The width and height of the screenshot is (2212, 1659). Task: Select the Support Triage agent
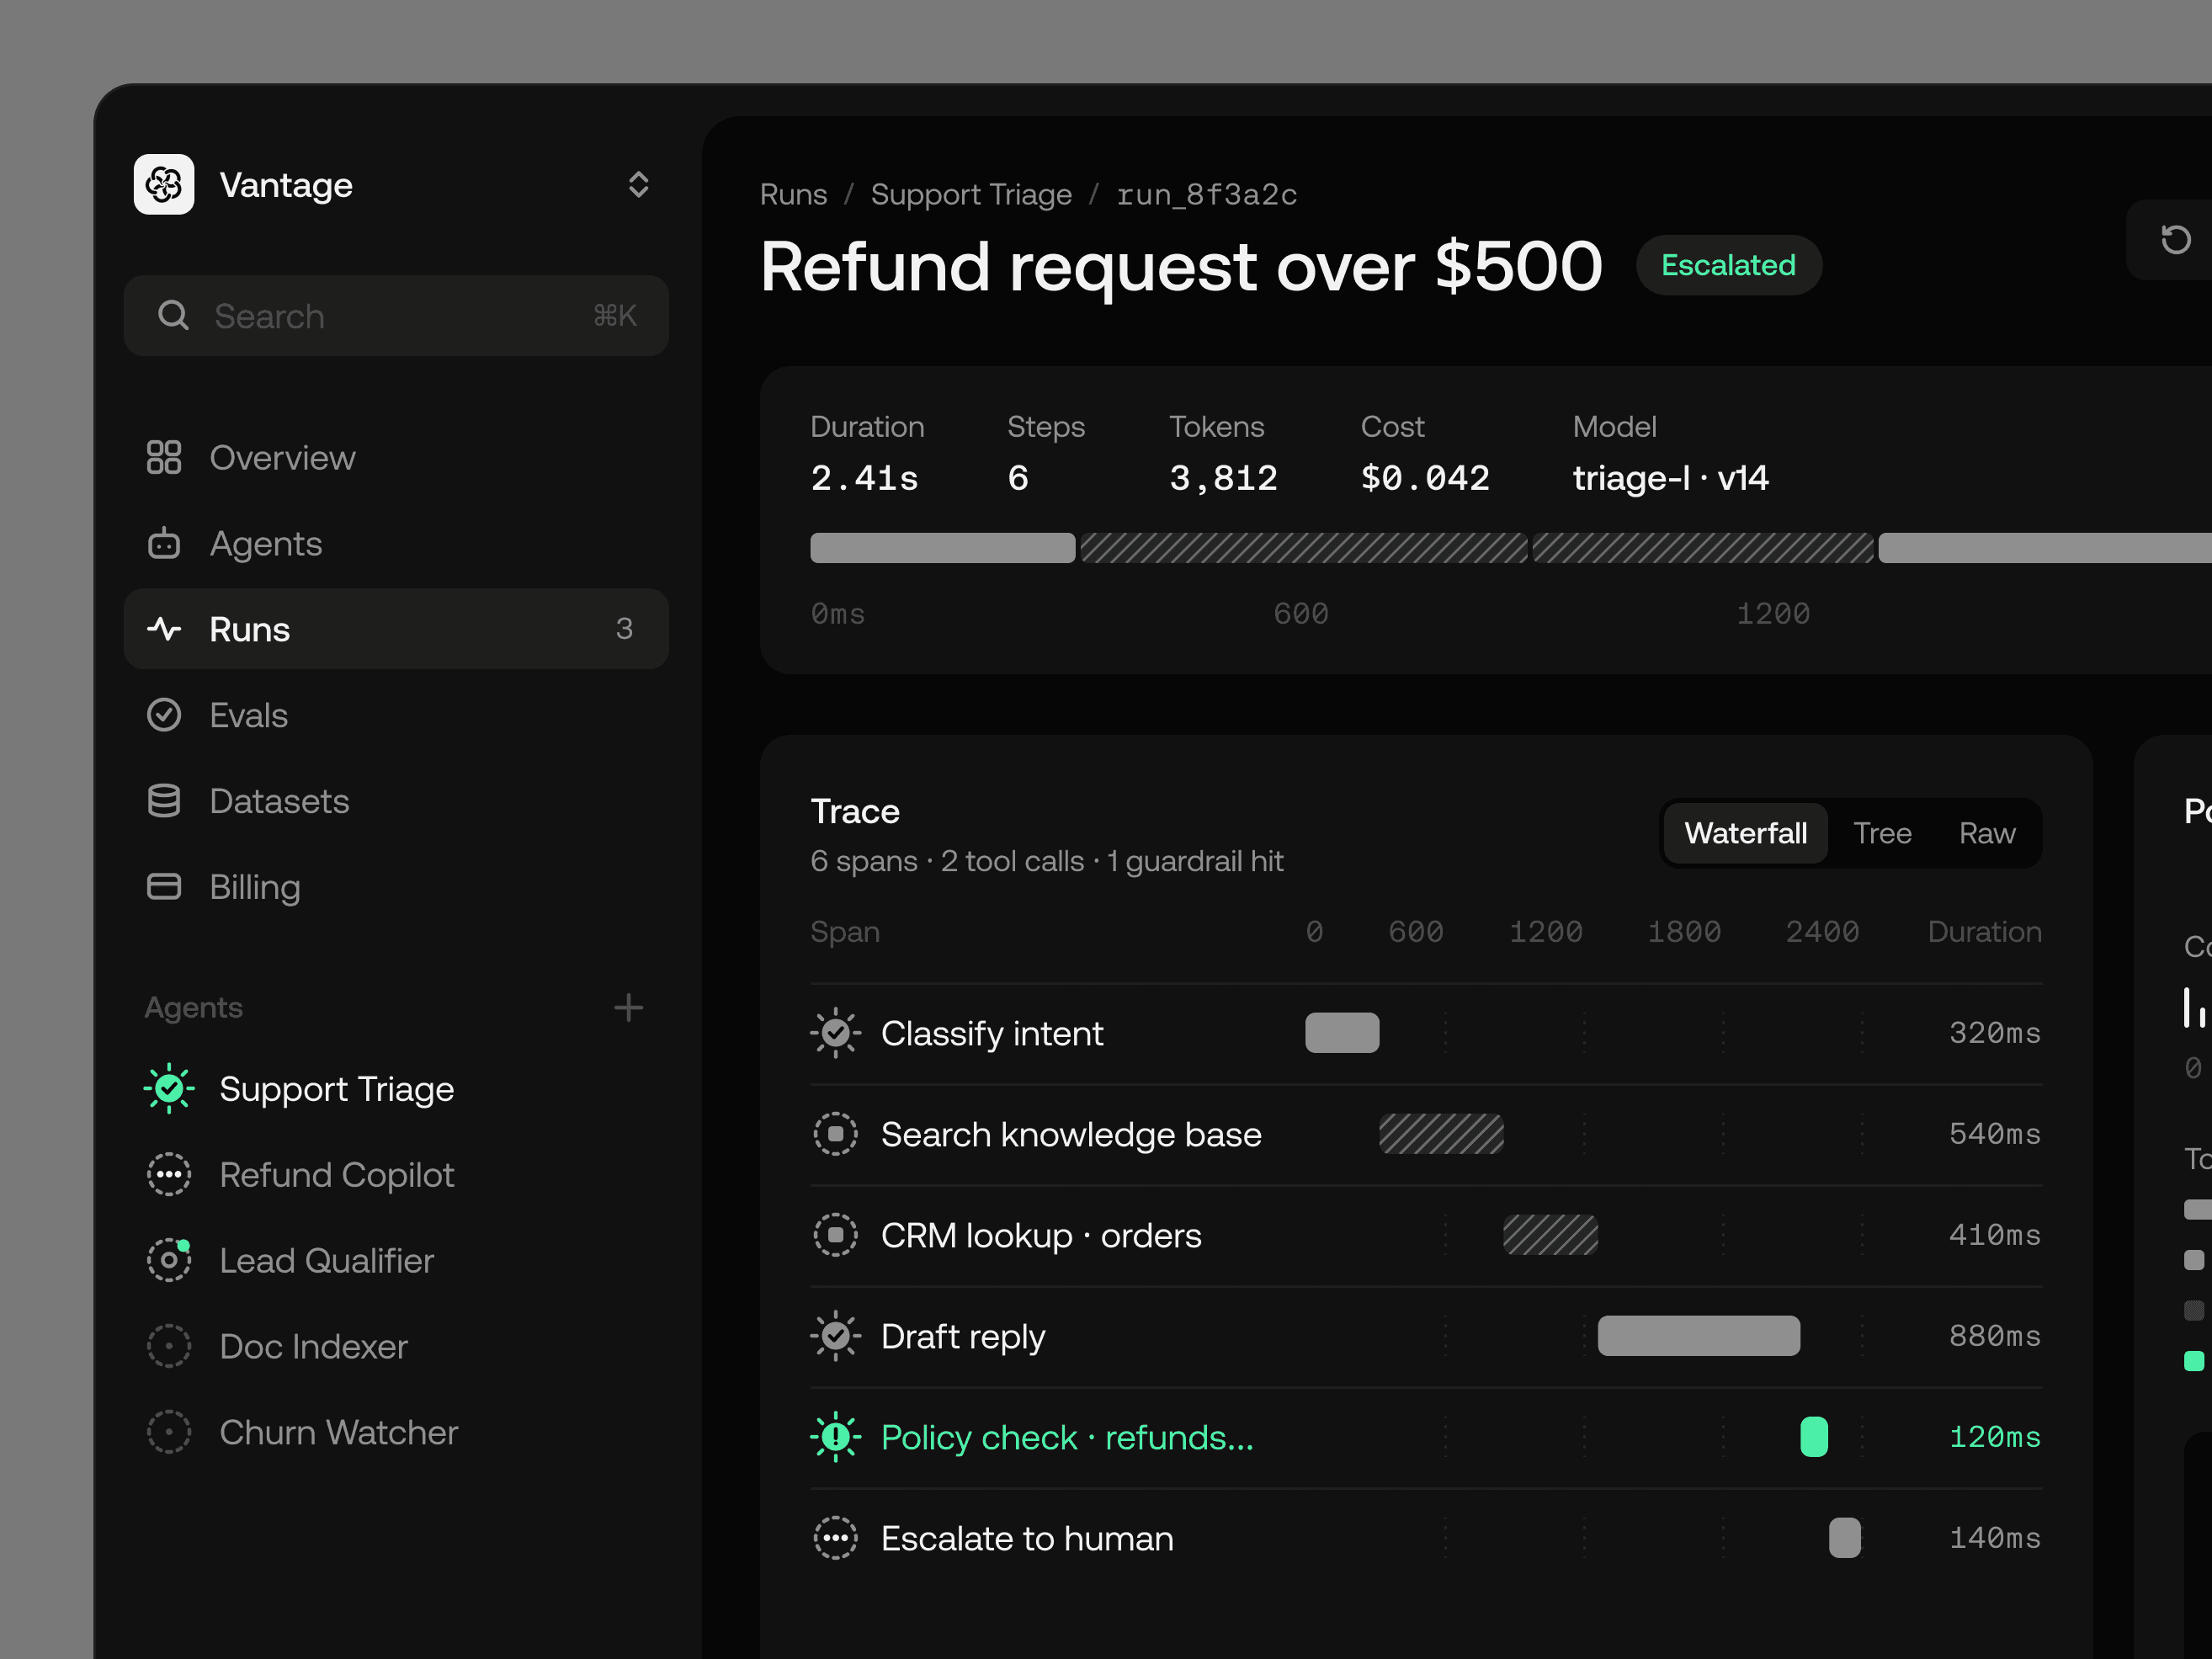(396, 1089)
